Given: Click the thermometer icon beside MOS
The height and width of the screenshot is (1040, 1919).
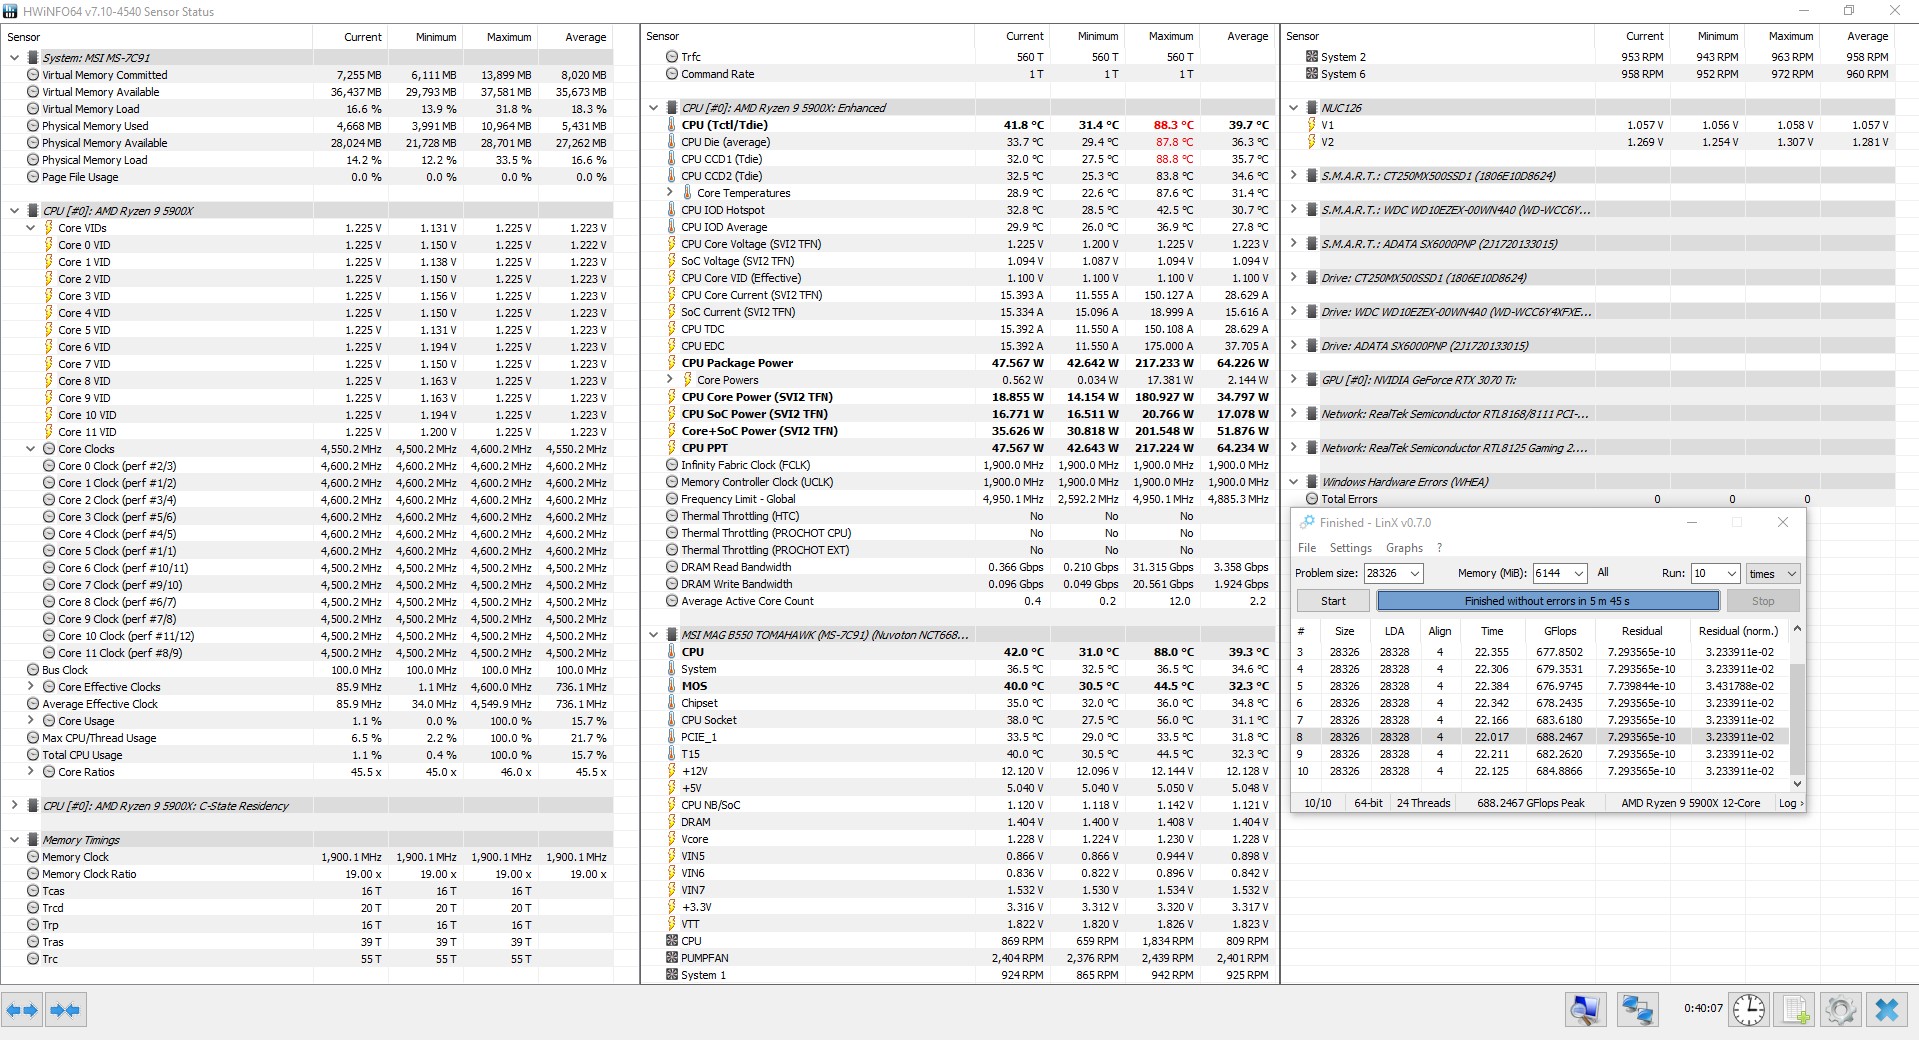Looking at the screenshot, I should point(672,686).
